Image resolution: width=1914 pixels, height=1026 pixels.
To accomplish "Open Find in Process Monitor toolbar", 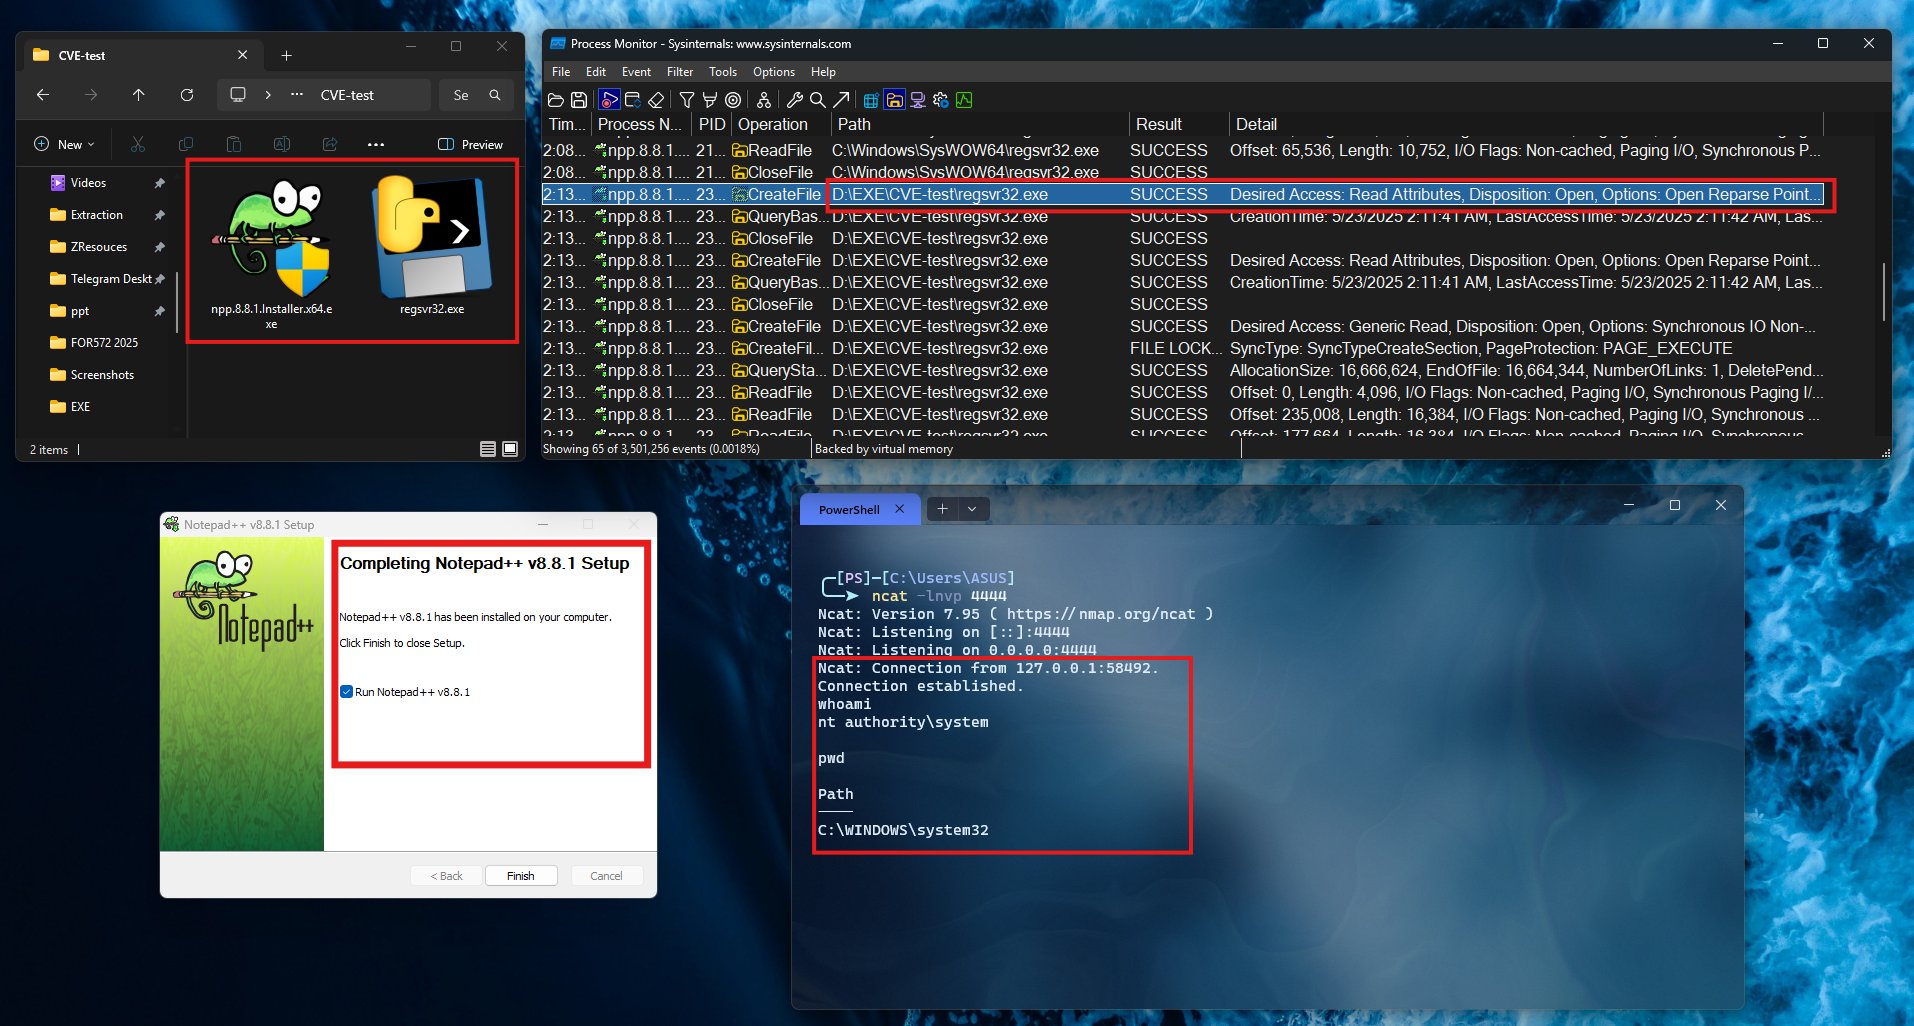I will click(x=818, y=100).
